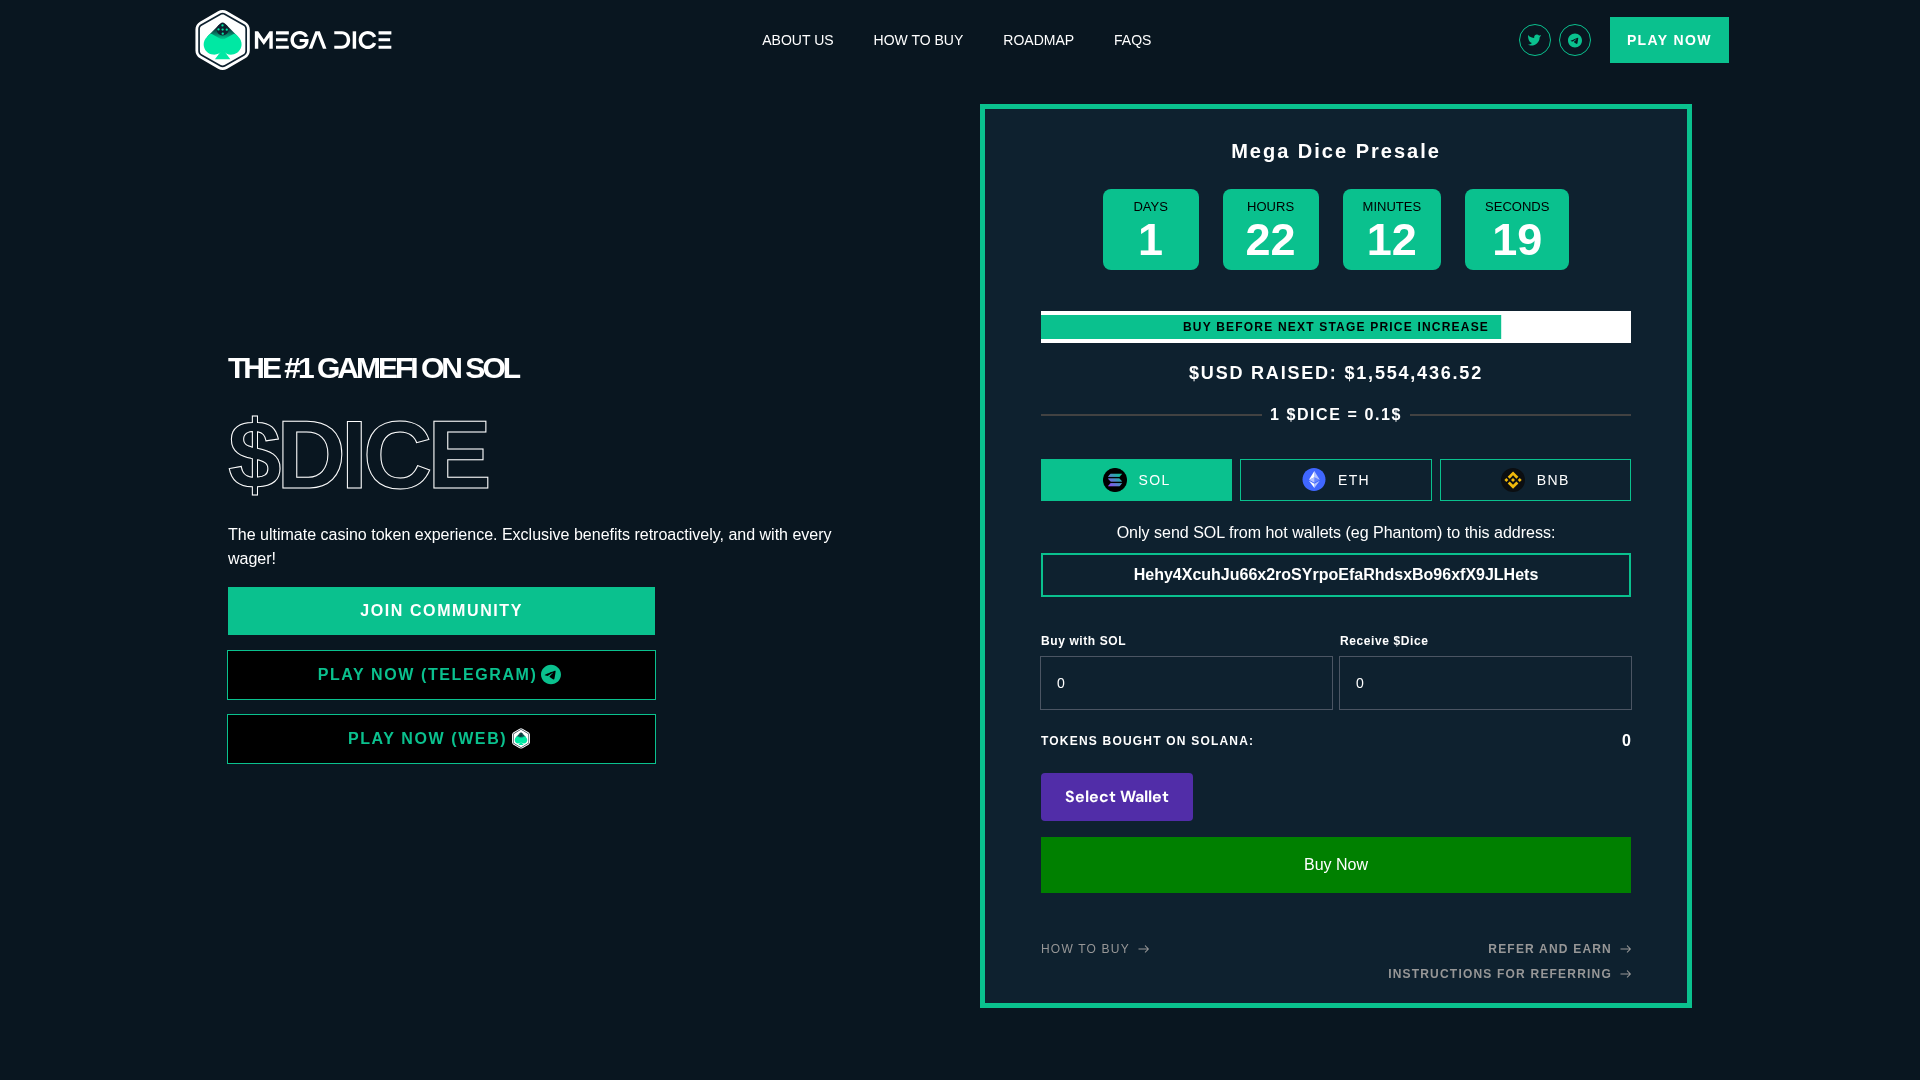Click the '1 $DICE = 0.1$' price text

[1336, 415]
